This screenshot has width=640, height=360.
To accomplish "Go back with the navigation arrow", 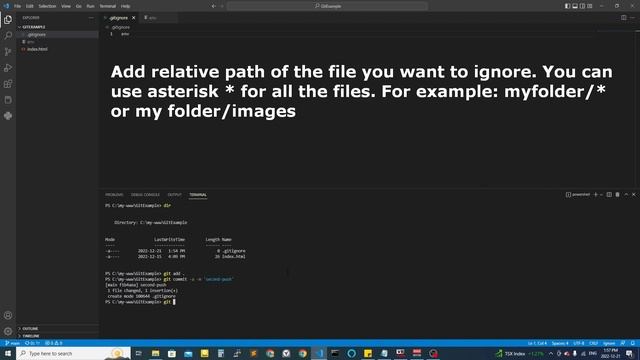I will coord(213,6).
